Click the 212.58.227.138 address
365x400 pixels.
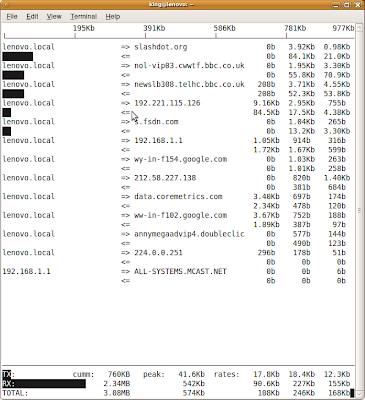165,178
